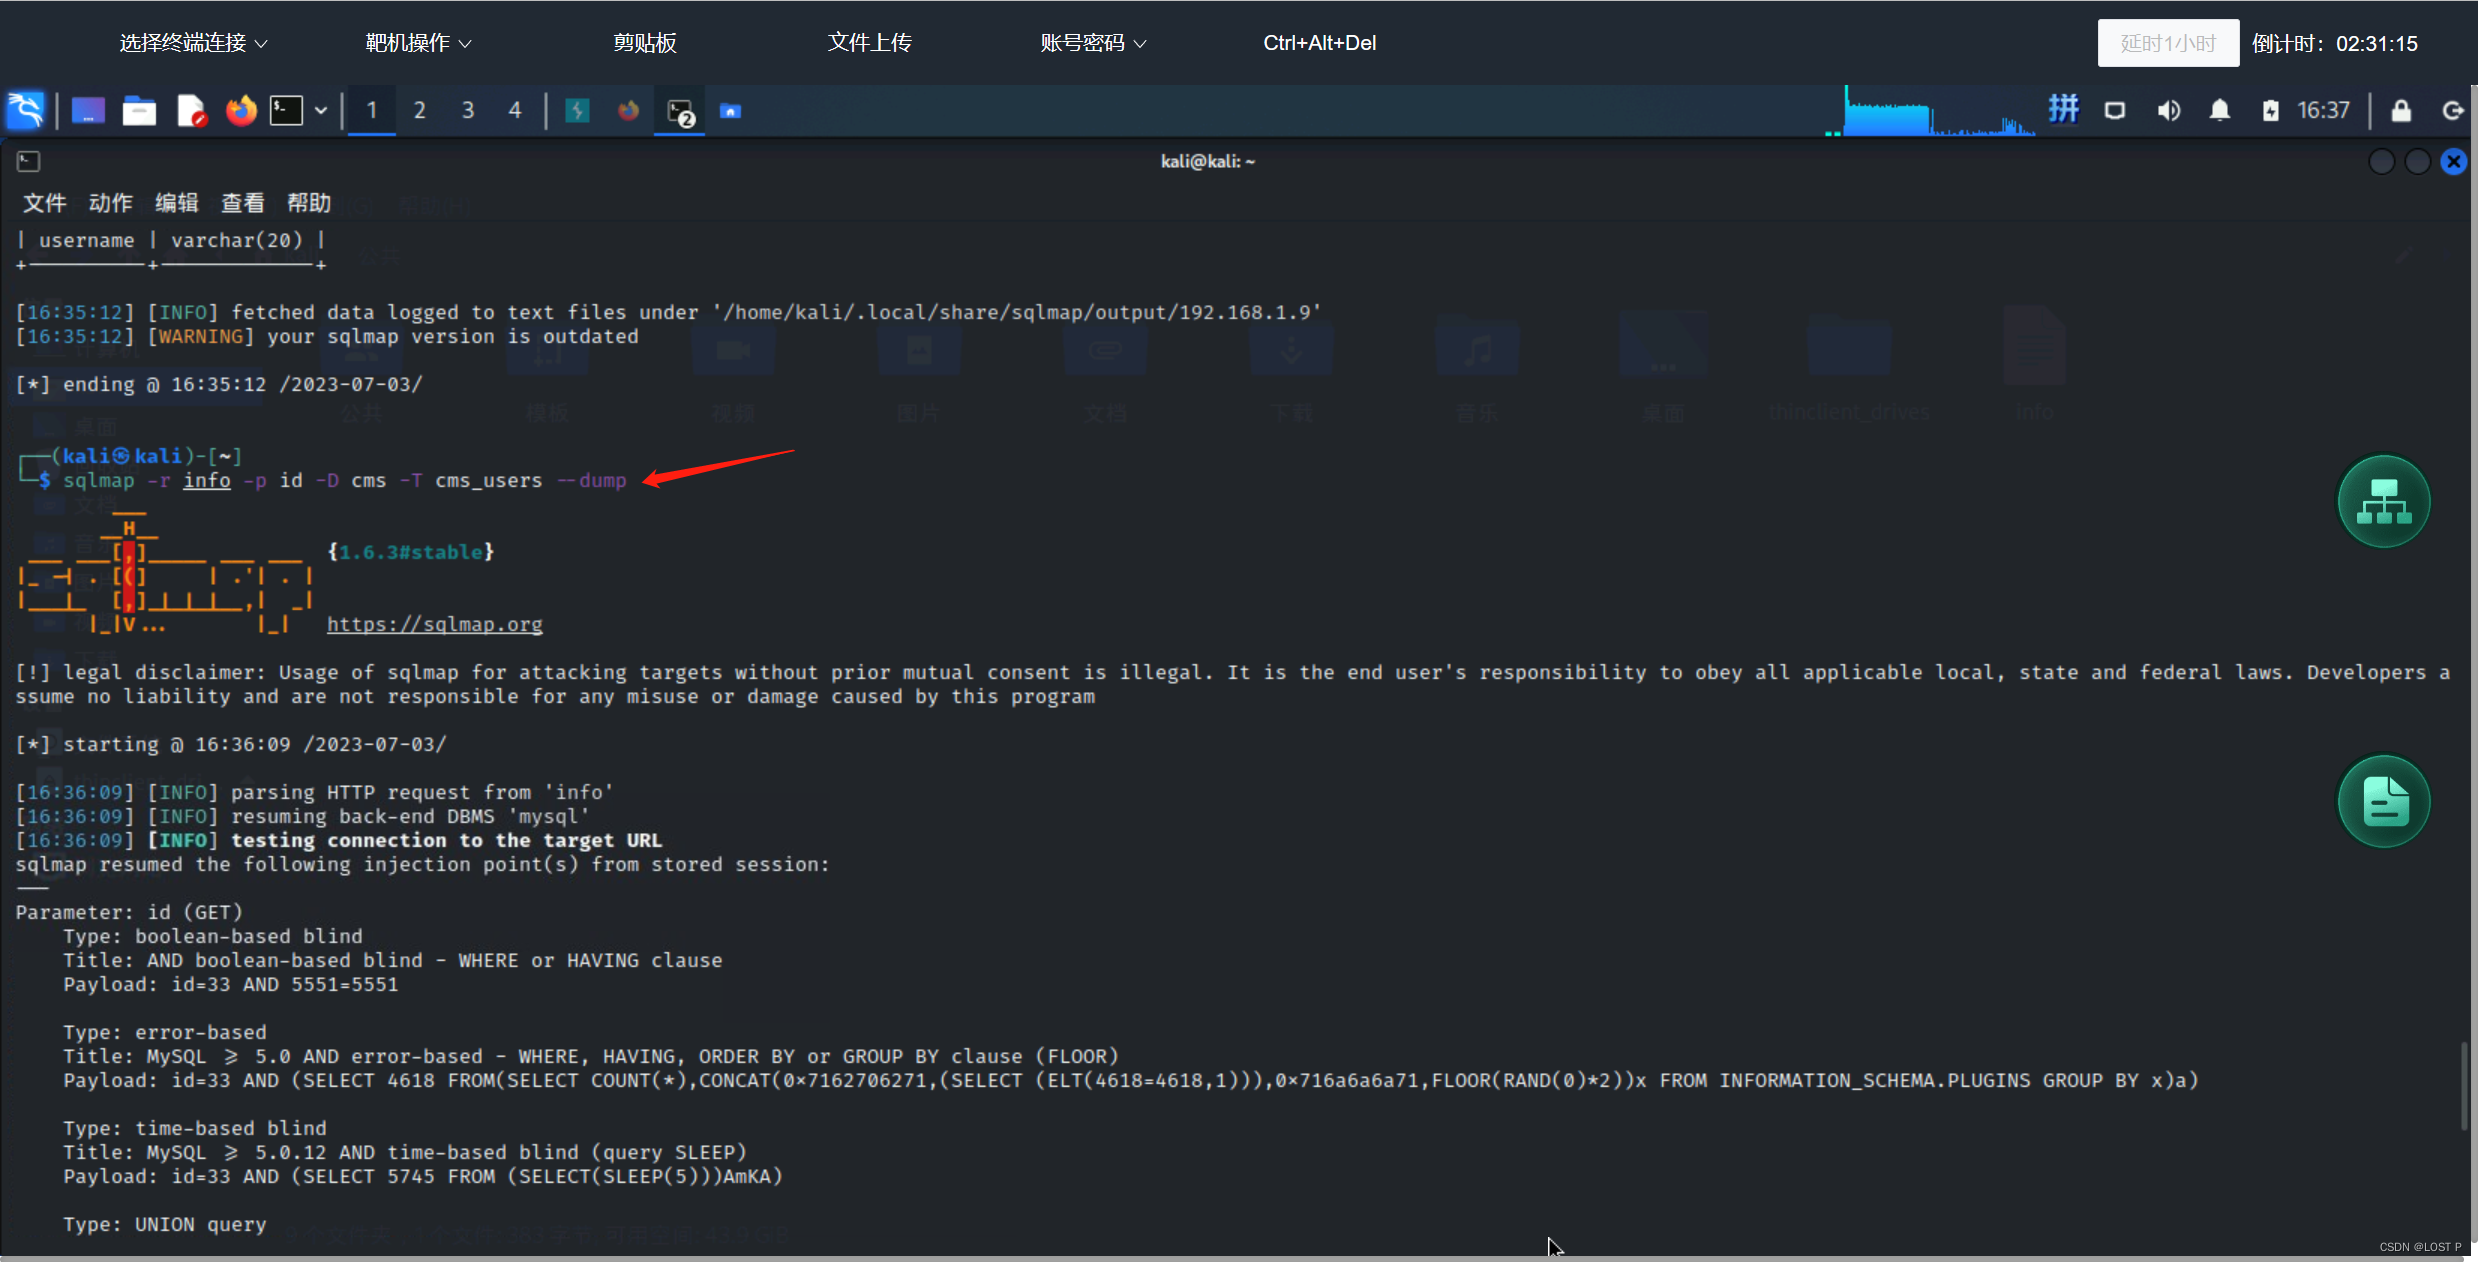Open the 查看 menu in terminal
This screenshot has width=2478, height=1262.
(242, 203)
